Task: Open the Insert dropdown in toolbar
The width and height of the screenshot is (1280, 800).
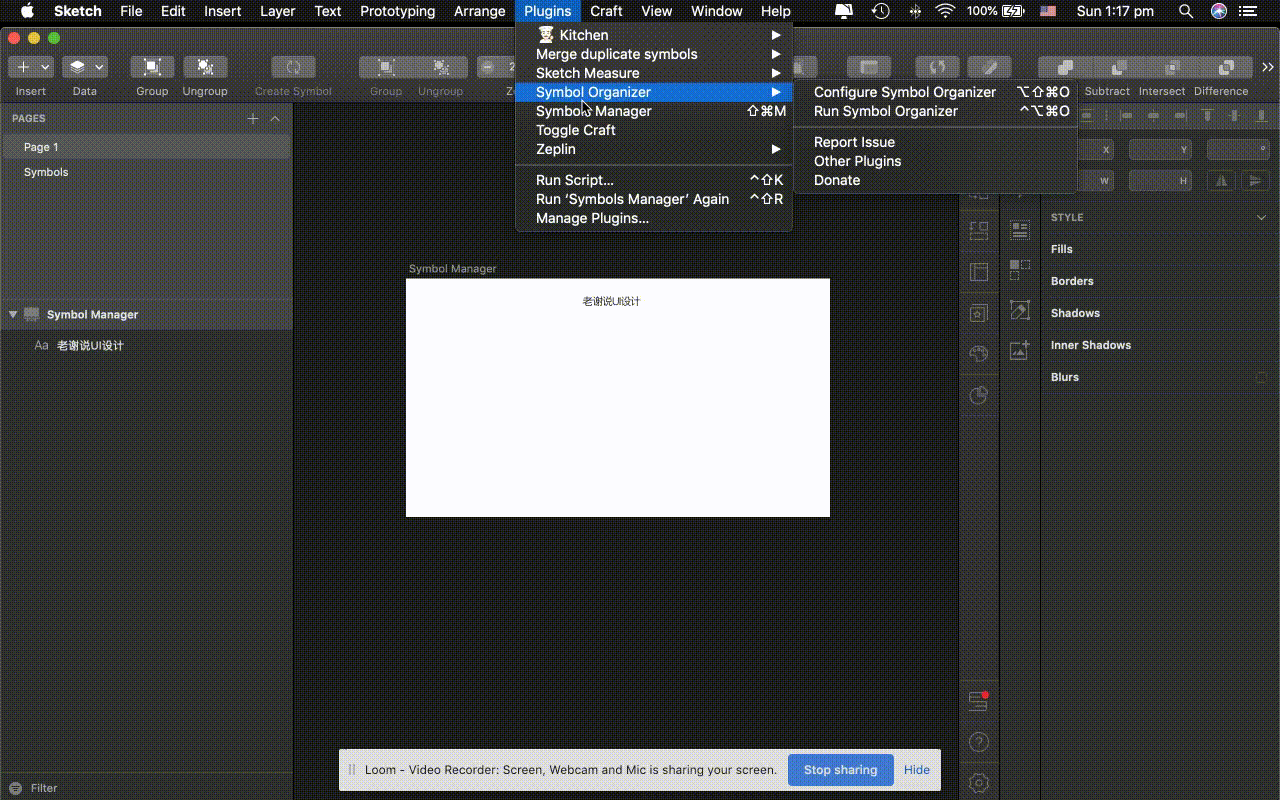Action: [x=31, y=67]
